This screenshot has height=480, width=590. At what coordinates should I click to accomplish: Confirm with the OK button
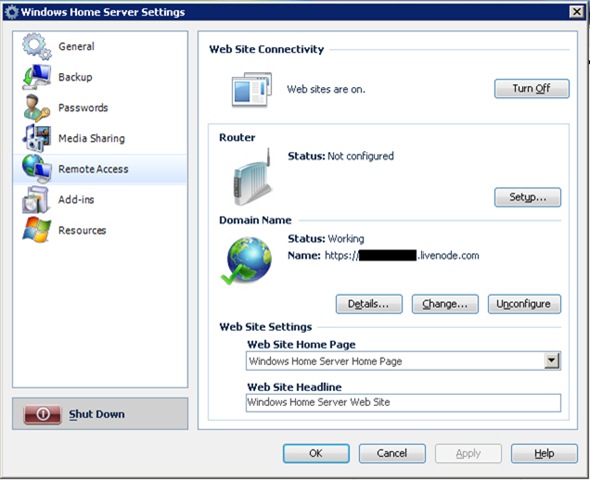[316, 453]
